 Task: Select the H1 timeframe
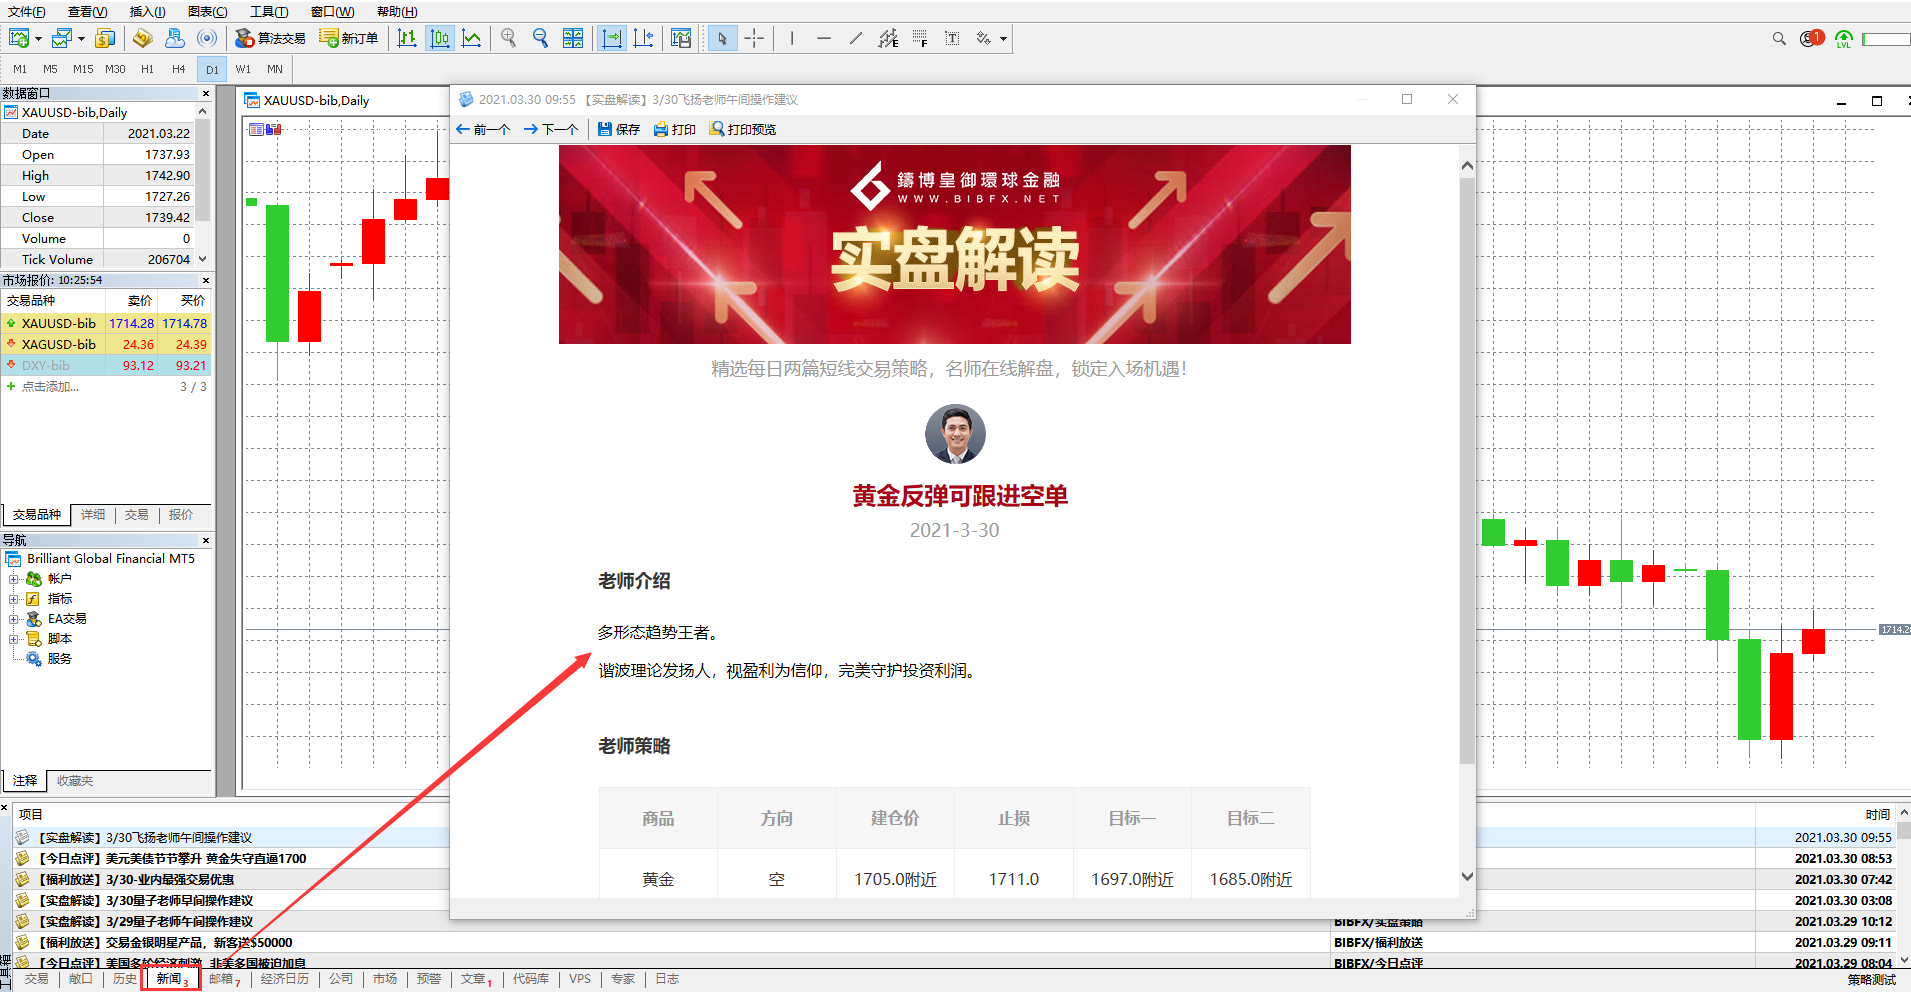click(x=147, y=69)
